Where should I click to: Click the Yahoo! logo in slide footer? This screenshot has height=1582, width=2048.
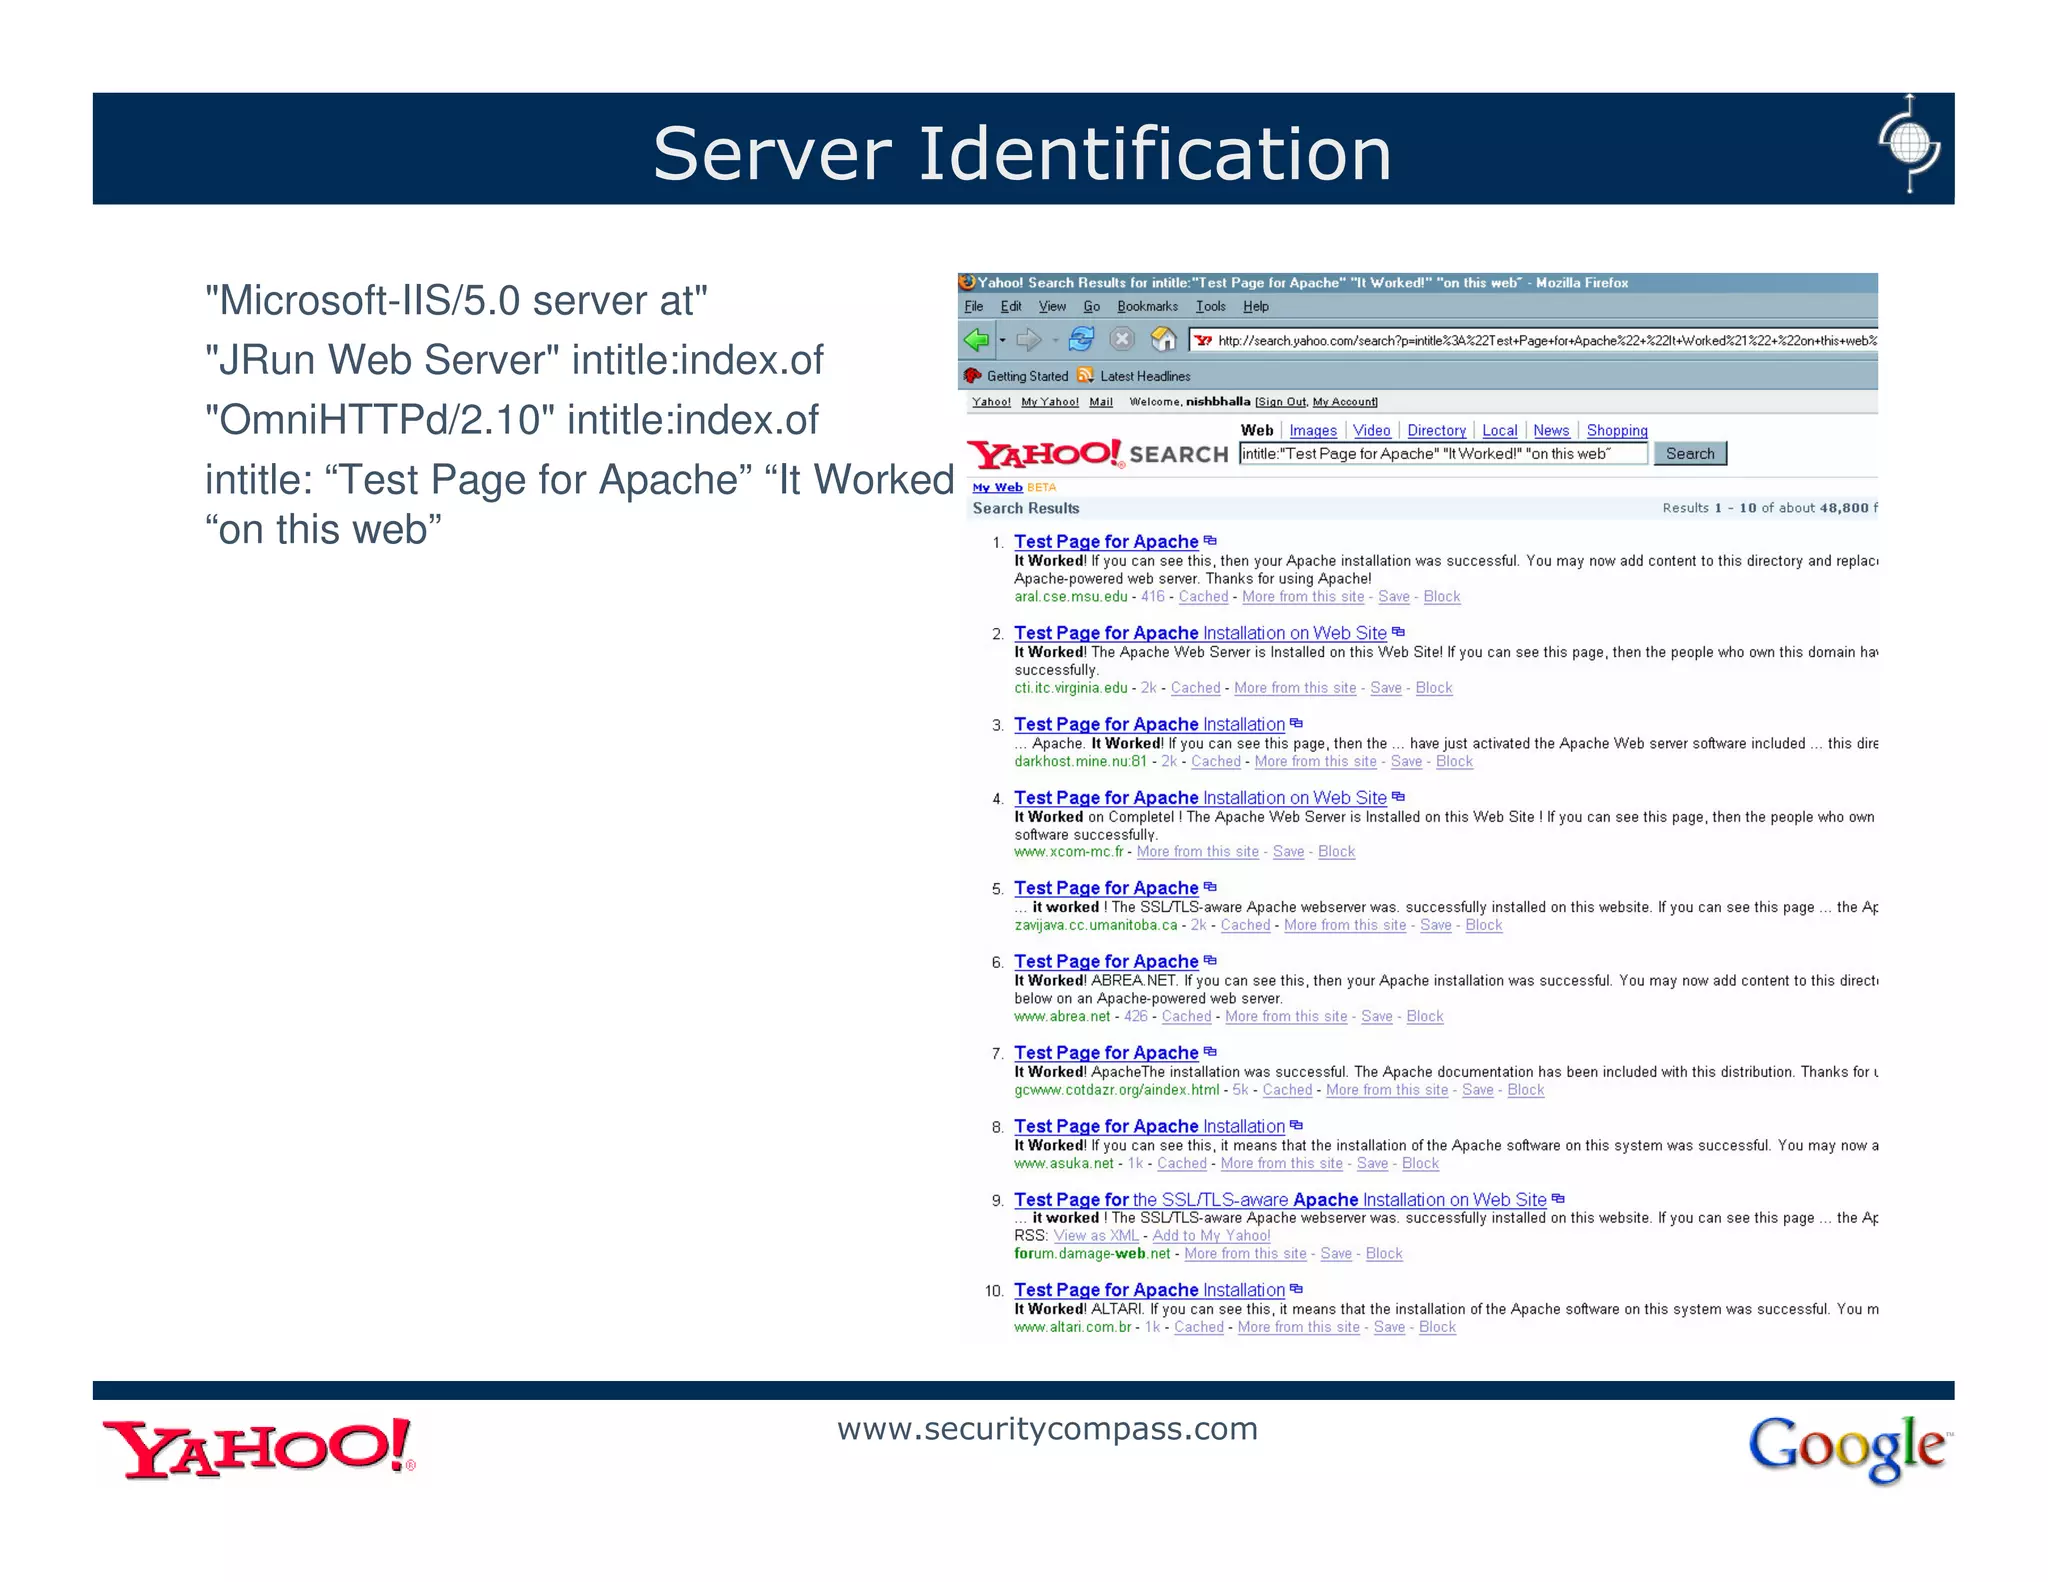[x=259, y=1448]
